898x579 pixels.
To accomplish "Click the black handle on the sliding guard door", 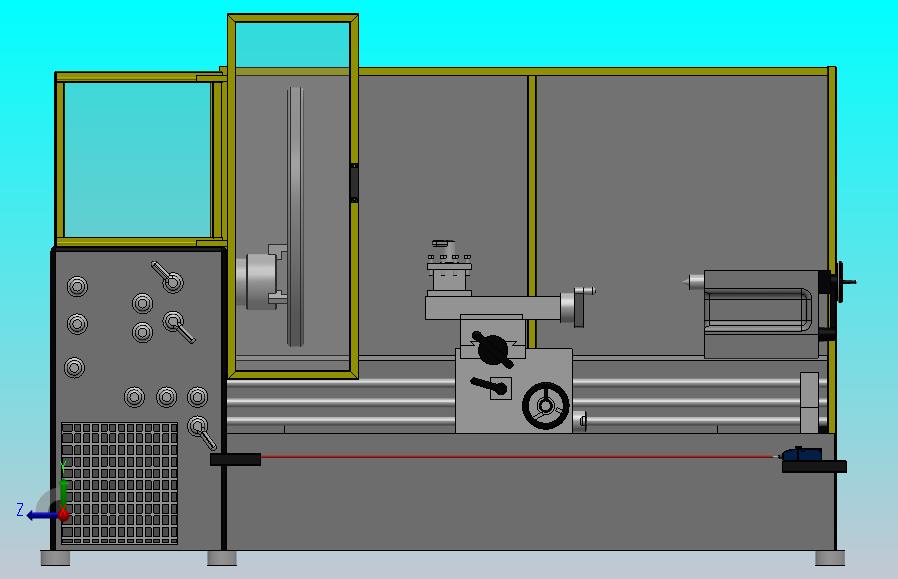I will point(354,183).
